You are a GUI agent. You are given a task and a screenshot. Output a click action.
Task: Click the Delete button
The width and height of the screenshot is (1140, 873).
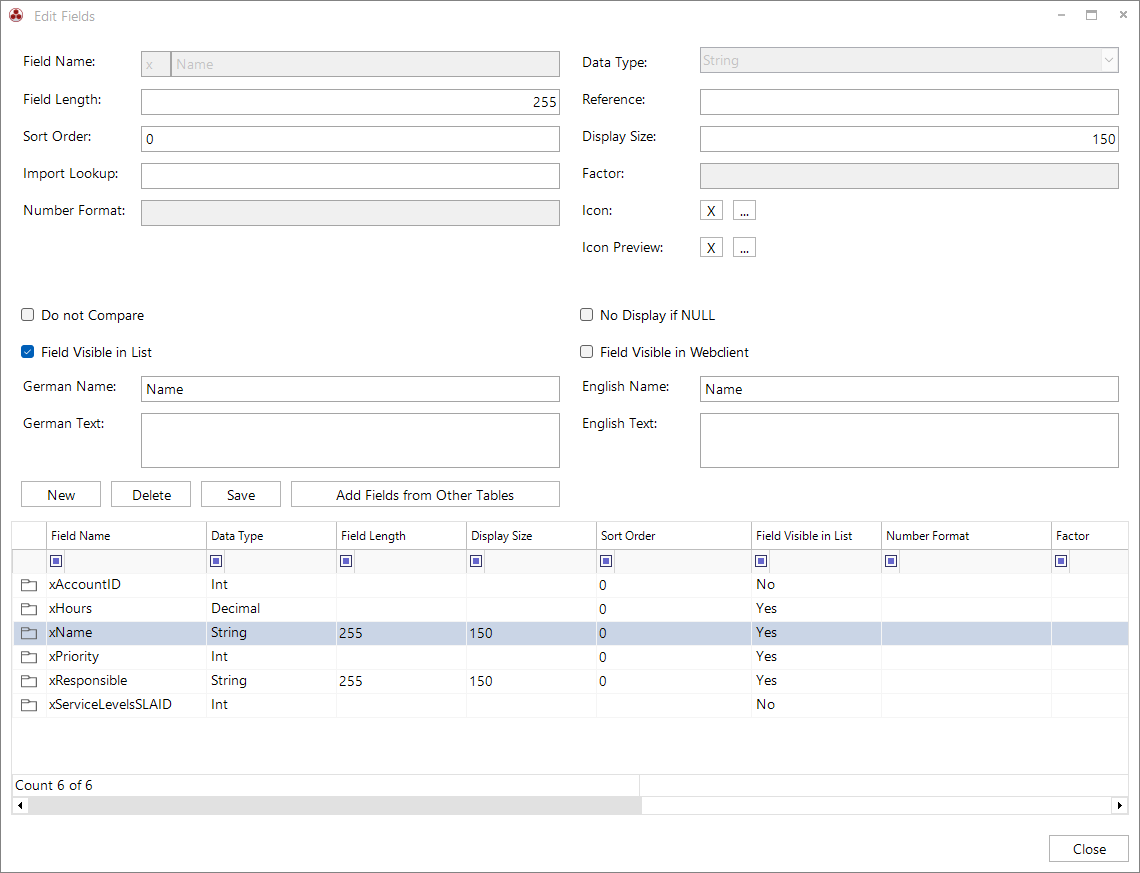coord(151,494)
